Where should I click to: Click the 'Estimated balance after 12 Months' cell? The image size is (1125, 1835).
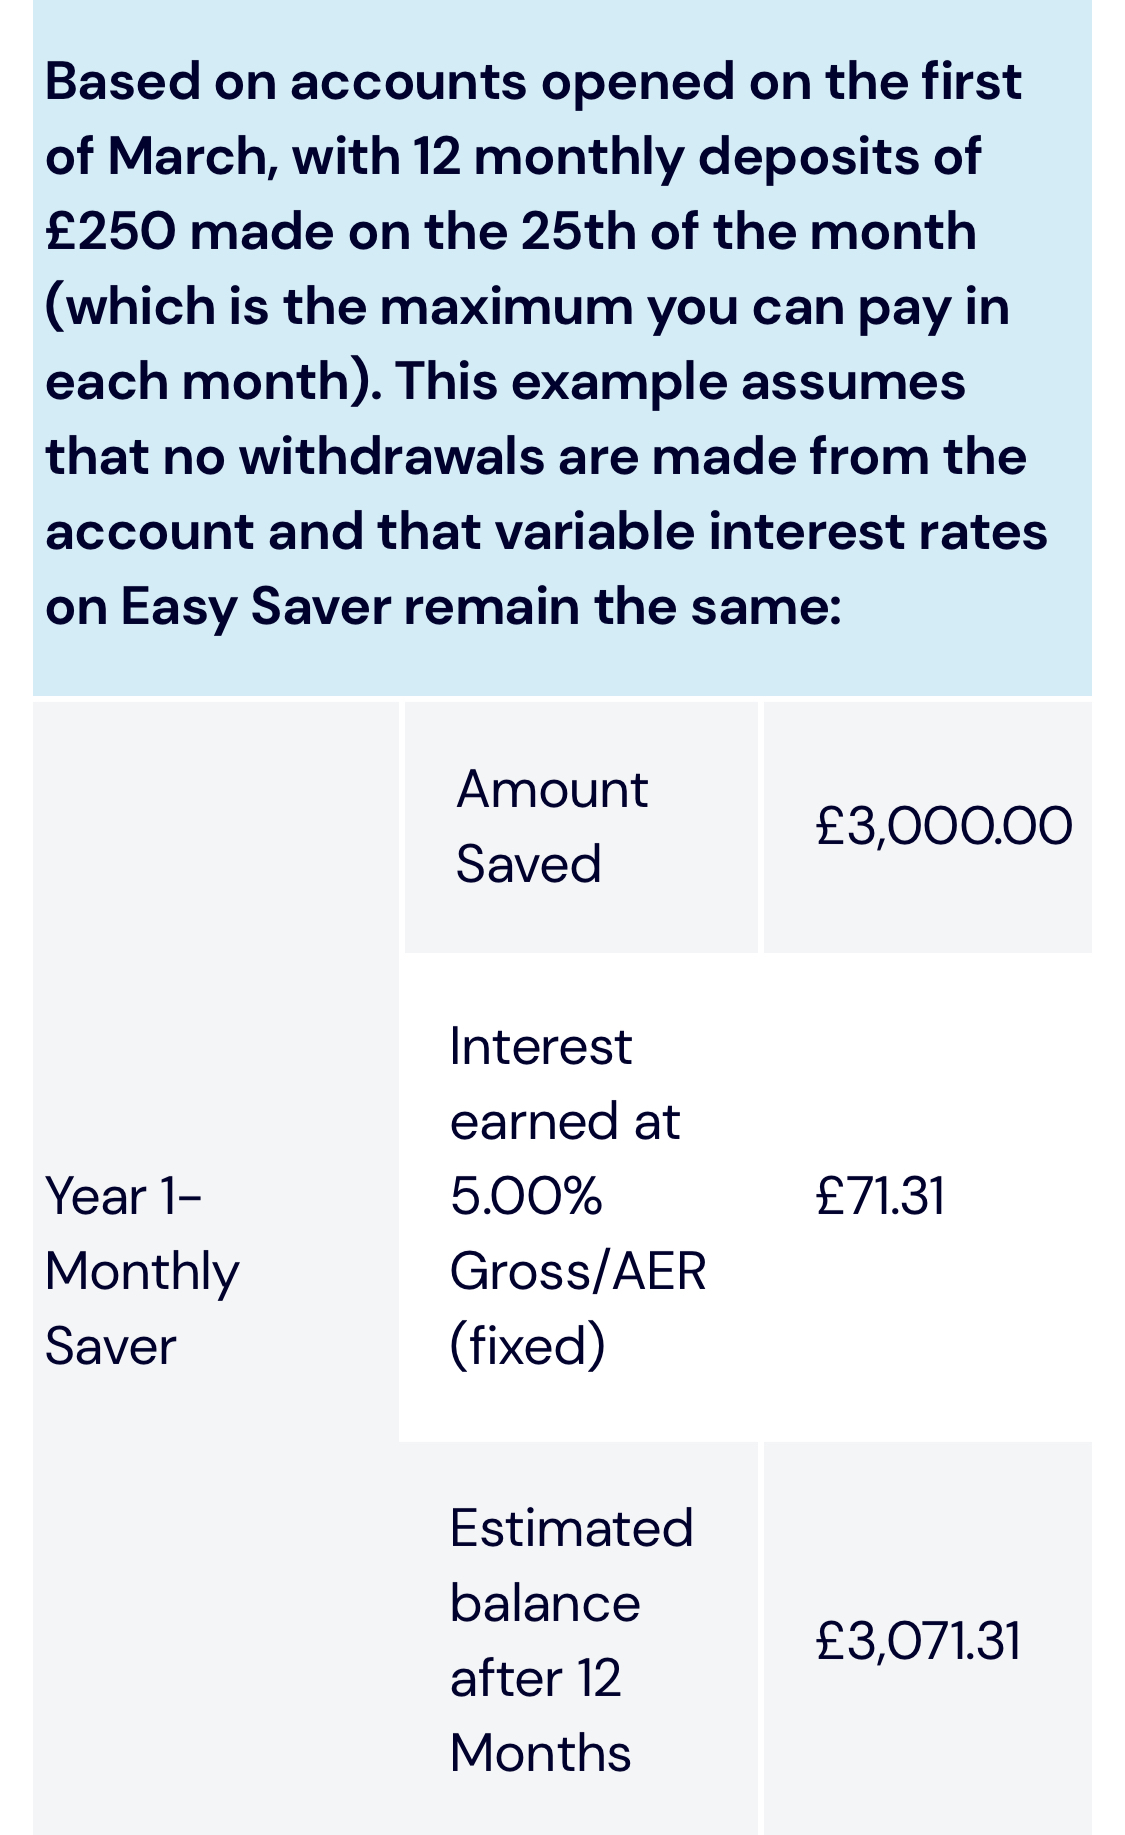tap(580, 1639)
